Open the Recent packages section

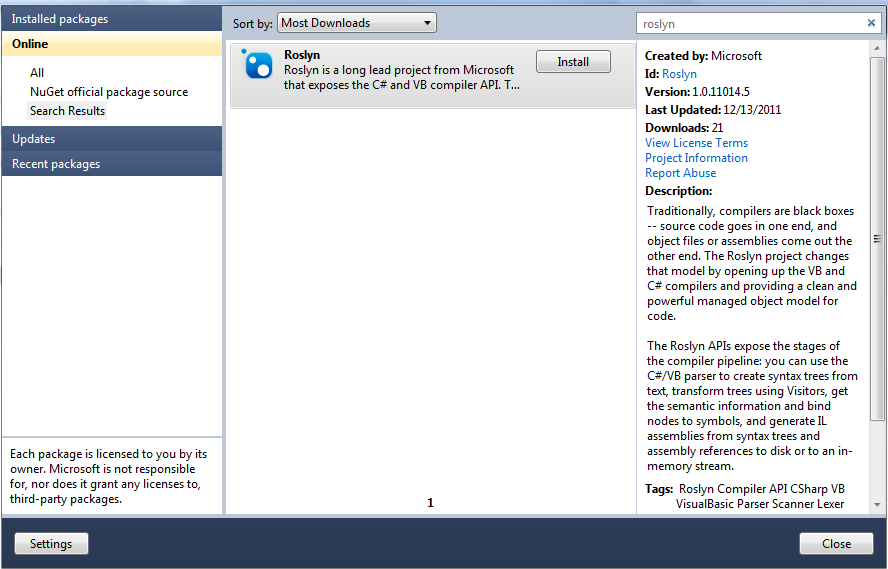click(112, 164)
